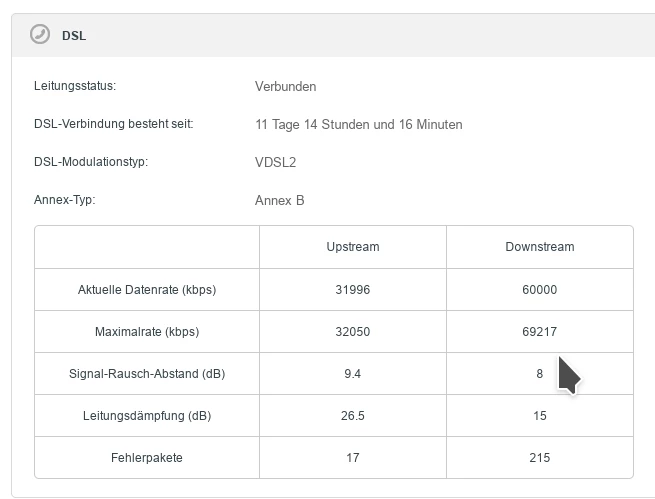
Task: Click downstream current data rate 60000
Action: [539, 290]
